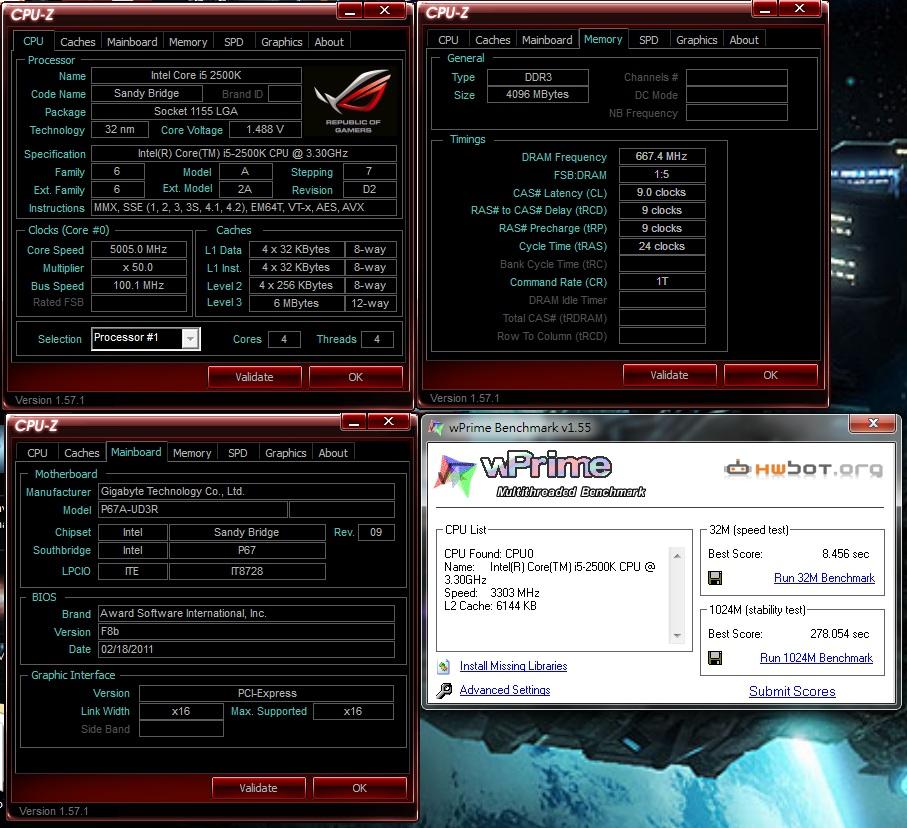Click the Name Intel Core i5 2500K field
Screen dimensions: 907x828
pos(196,75)
